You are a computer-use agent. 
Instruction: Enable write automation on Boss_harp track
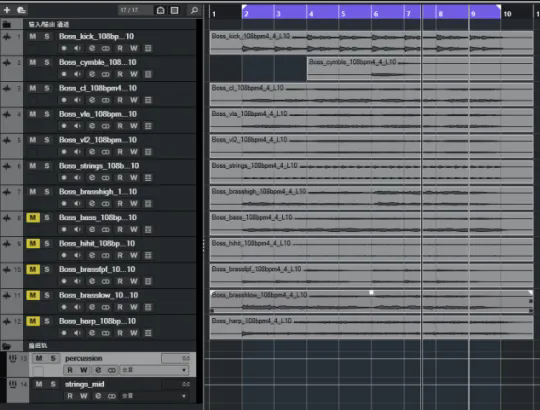(134, 333)
